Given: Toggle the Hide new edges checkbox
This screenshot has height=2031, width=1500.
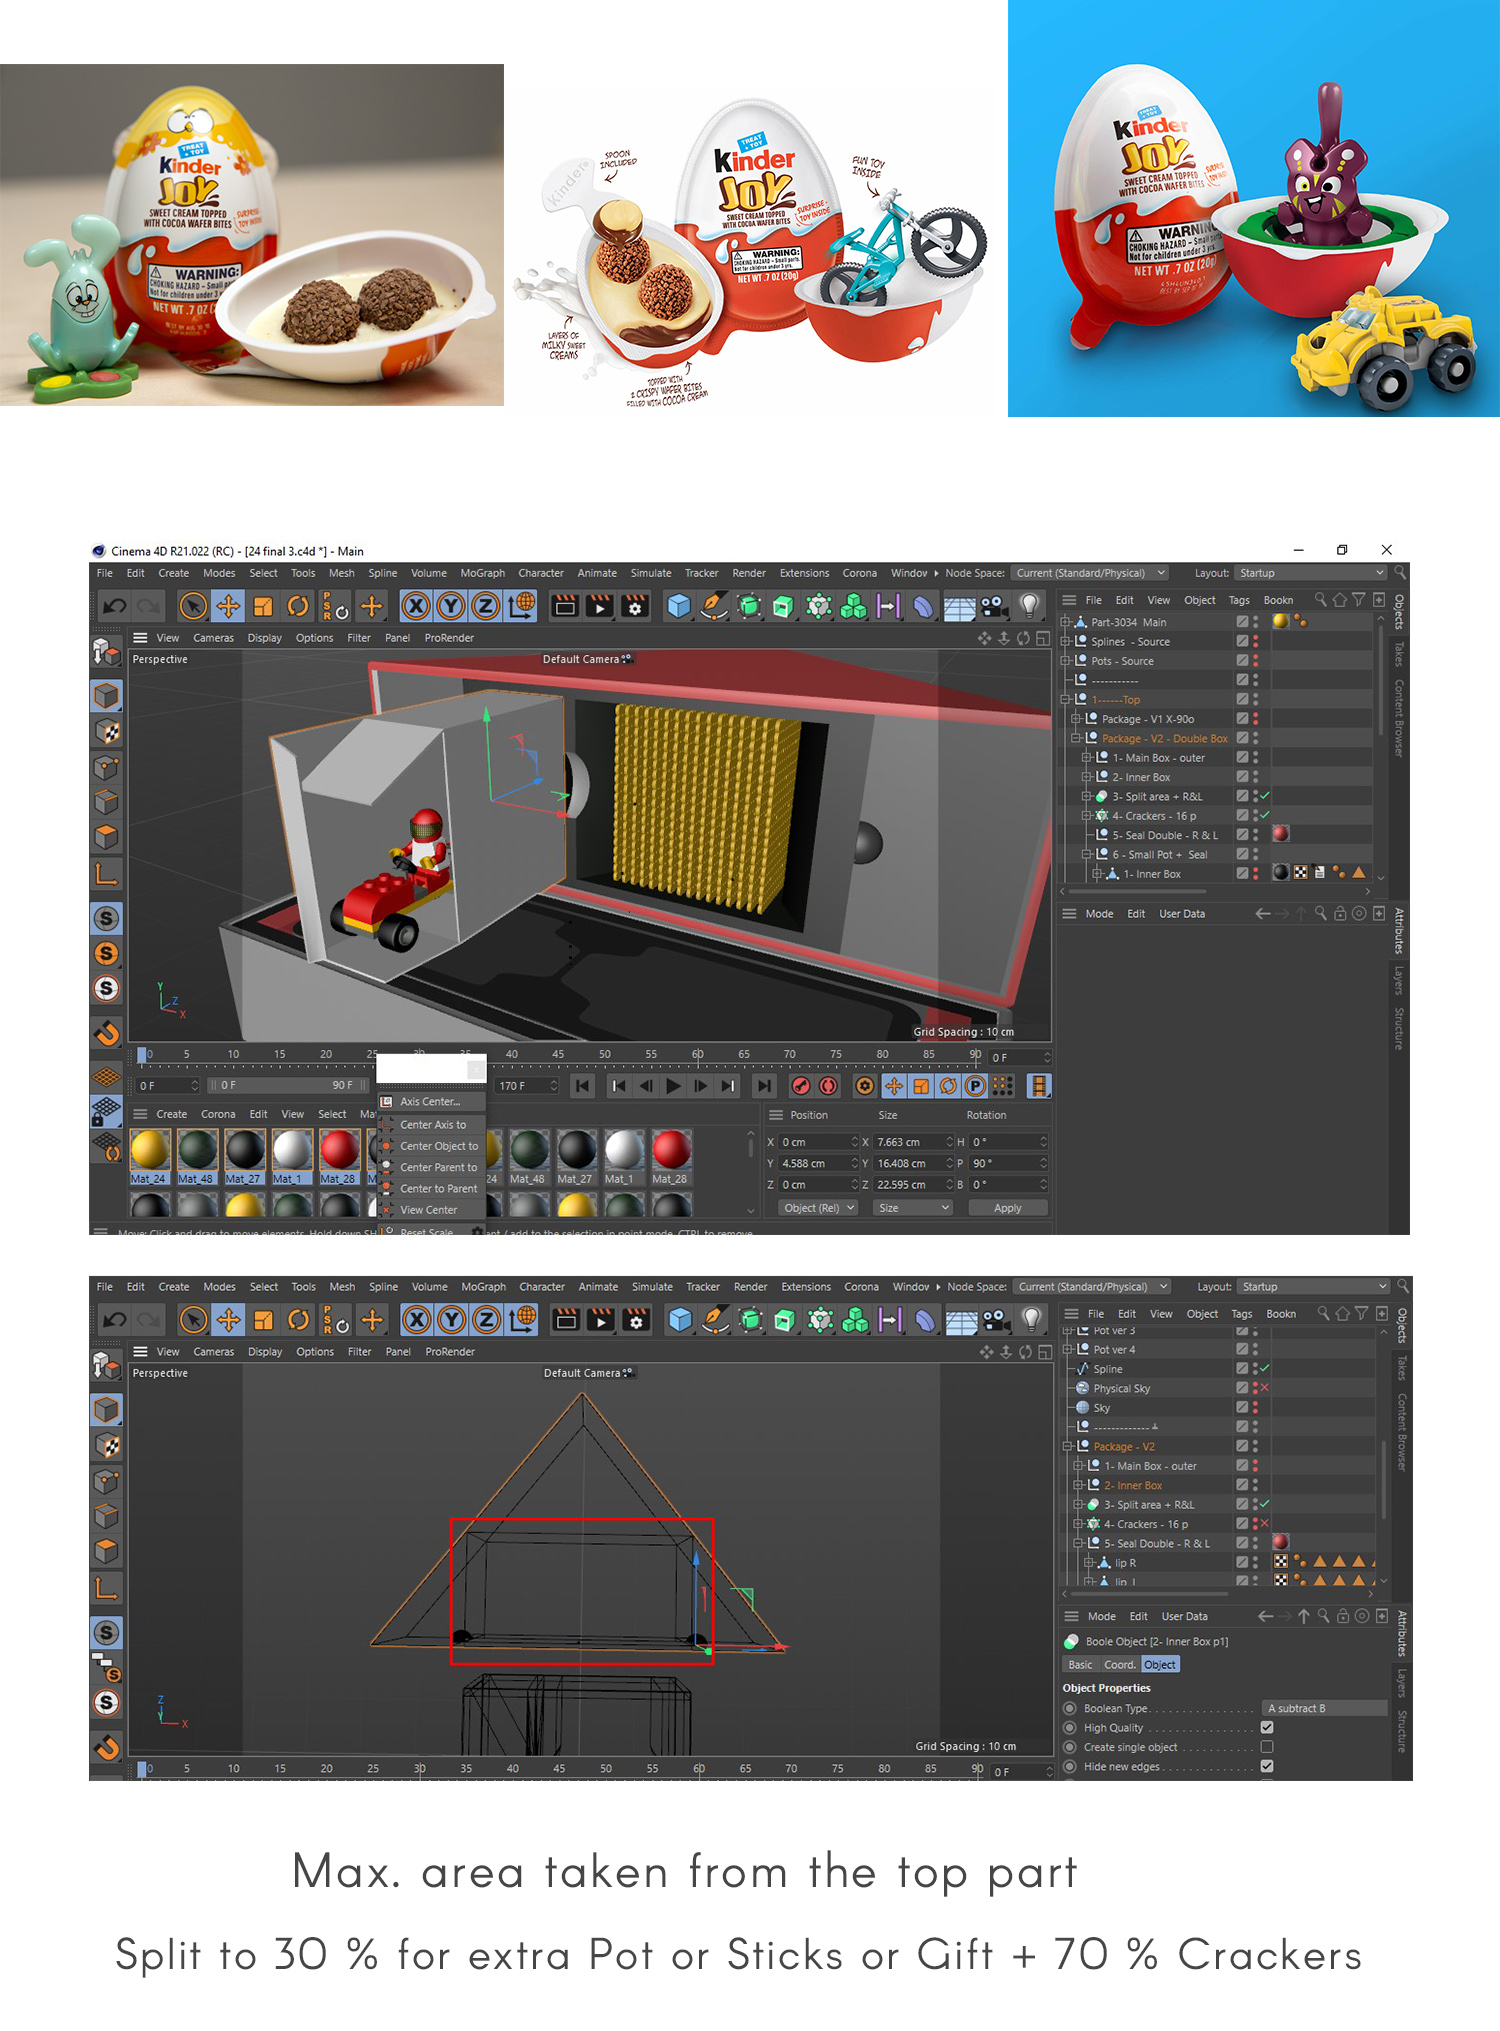Looking at the screenshot, I should [1267, 1766].
